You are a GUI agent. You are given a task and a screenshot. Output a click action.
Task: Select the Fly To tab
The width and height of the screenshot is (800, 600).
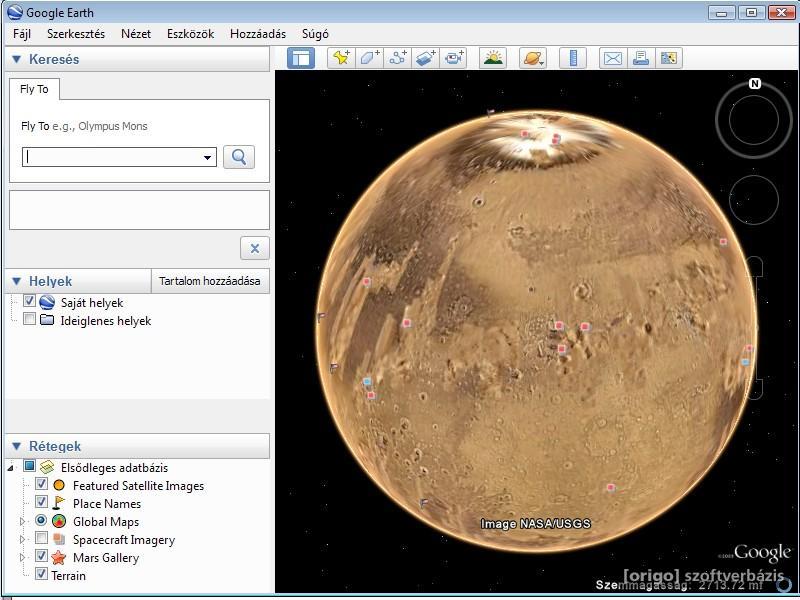coord(34,89)
